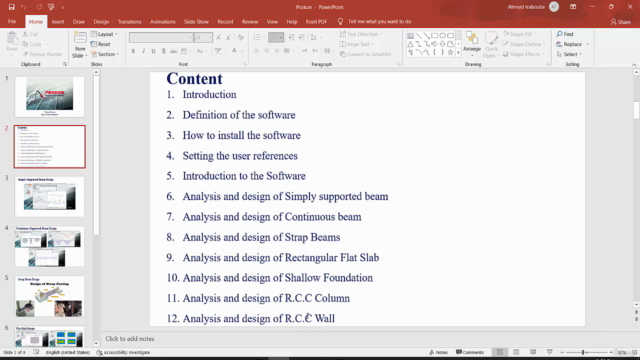Open the File menu
640x360 pixels.
12,22
